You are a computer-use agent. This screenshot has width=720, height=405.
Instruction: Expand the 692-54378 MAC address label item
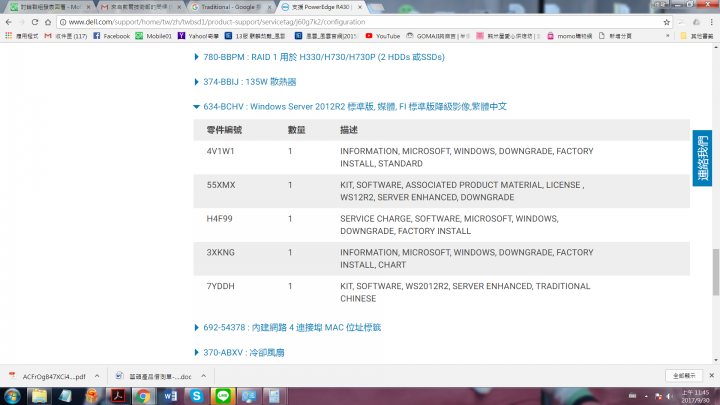(x=196, y=327)
